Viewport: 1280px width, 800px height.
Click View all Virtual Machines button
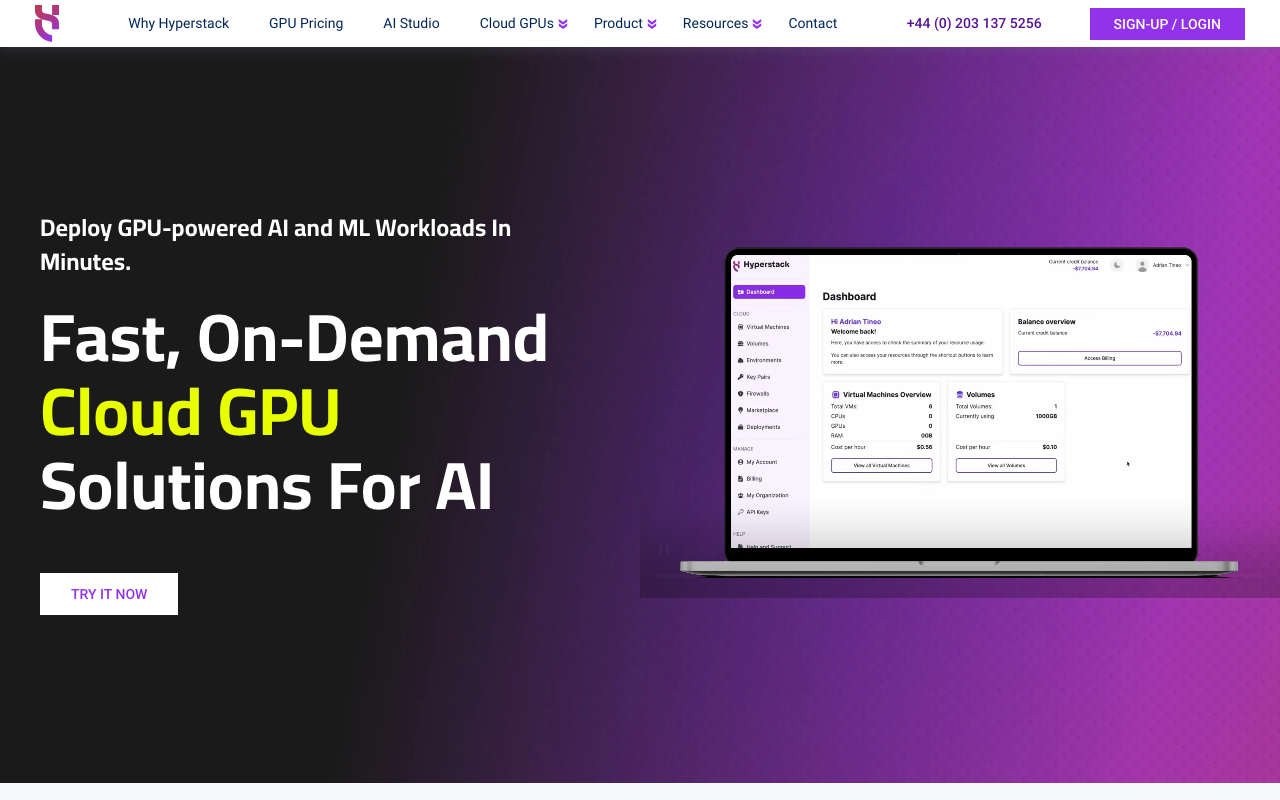pyautogui.click(x=882, y=465)
